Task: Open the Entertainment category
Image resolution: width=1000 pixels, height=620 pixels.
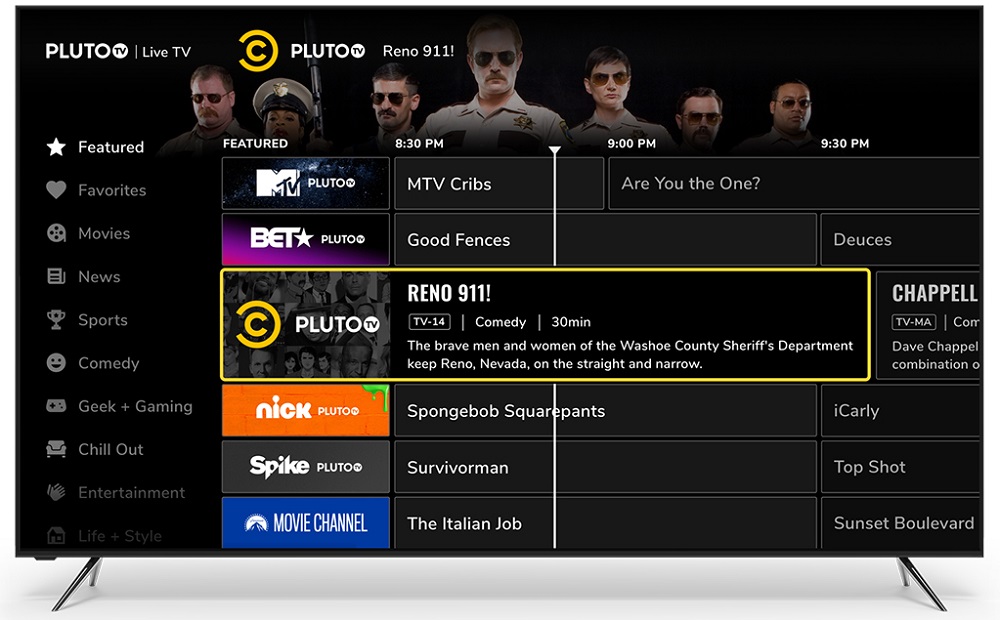Action: tap(131, 492)
